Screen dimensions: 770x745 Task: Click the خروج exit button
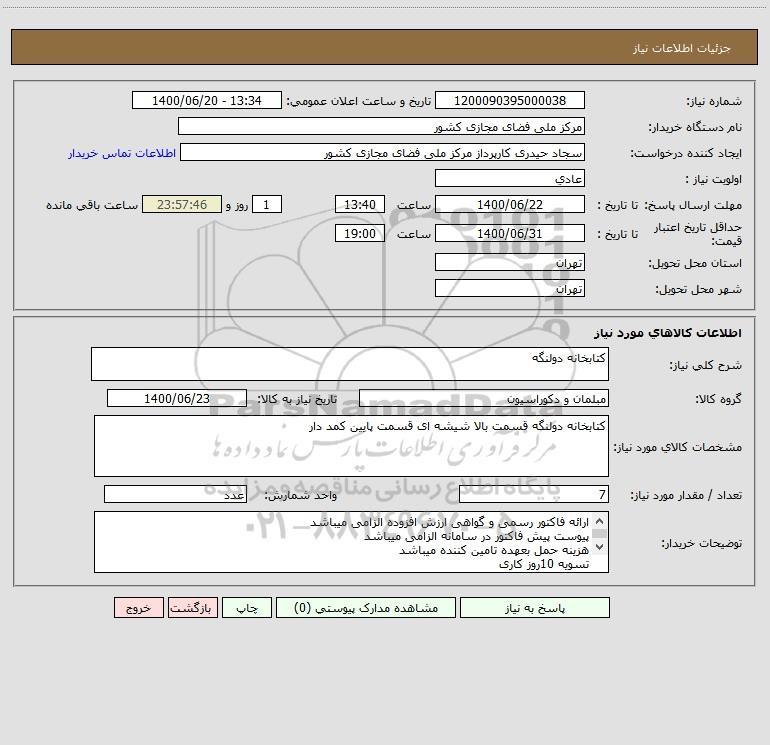(x=138, y=607)
